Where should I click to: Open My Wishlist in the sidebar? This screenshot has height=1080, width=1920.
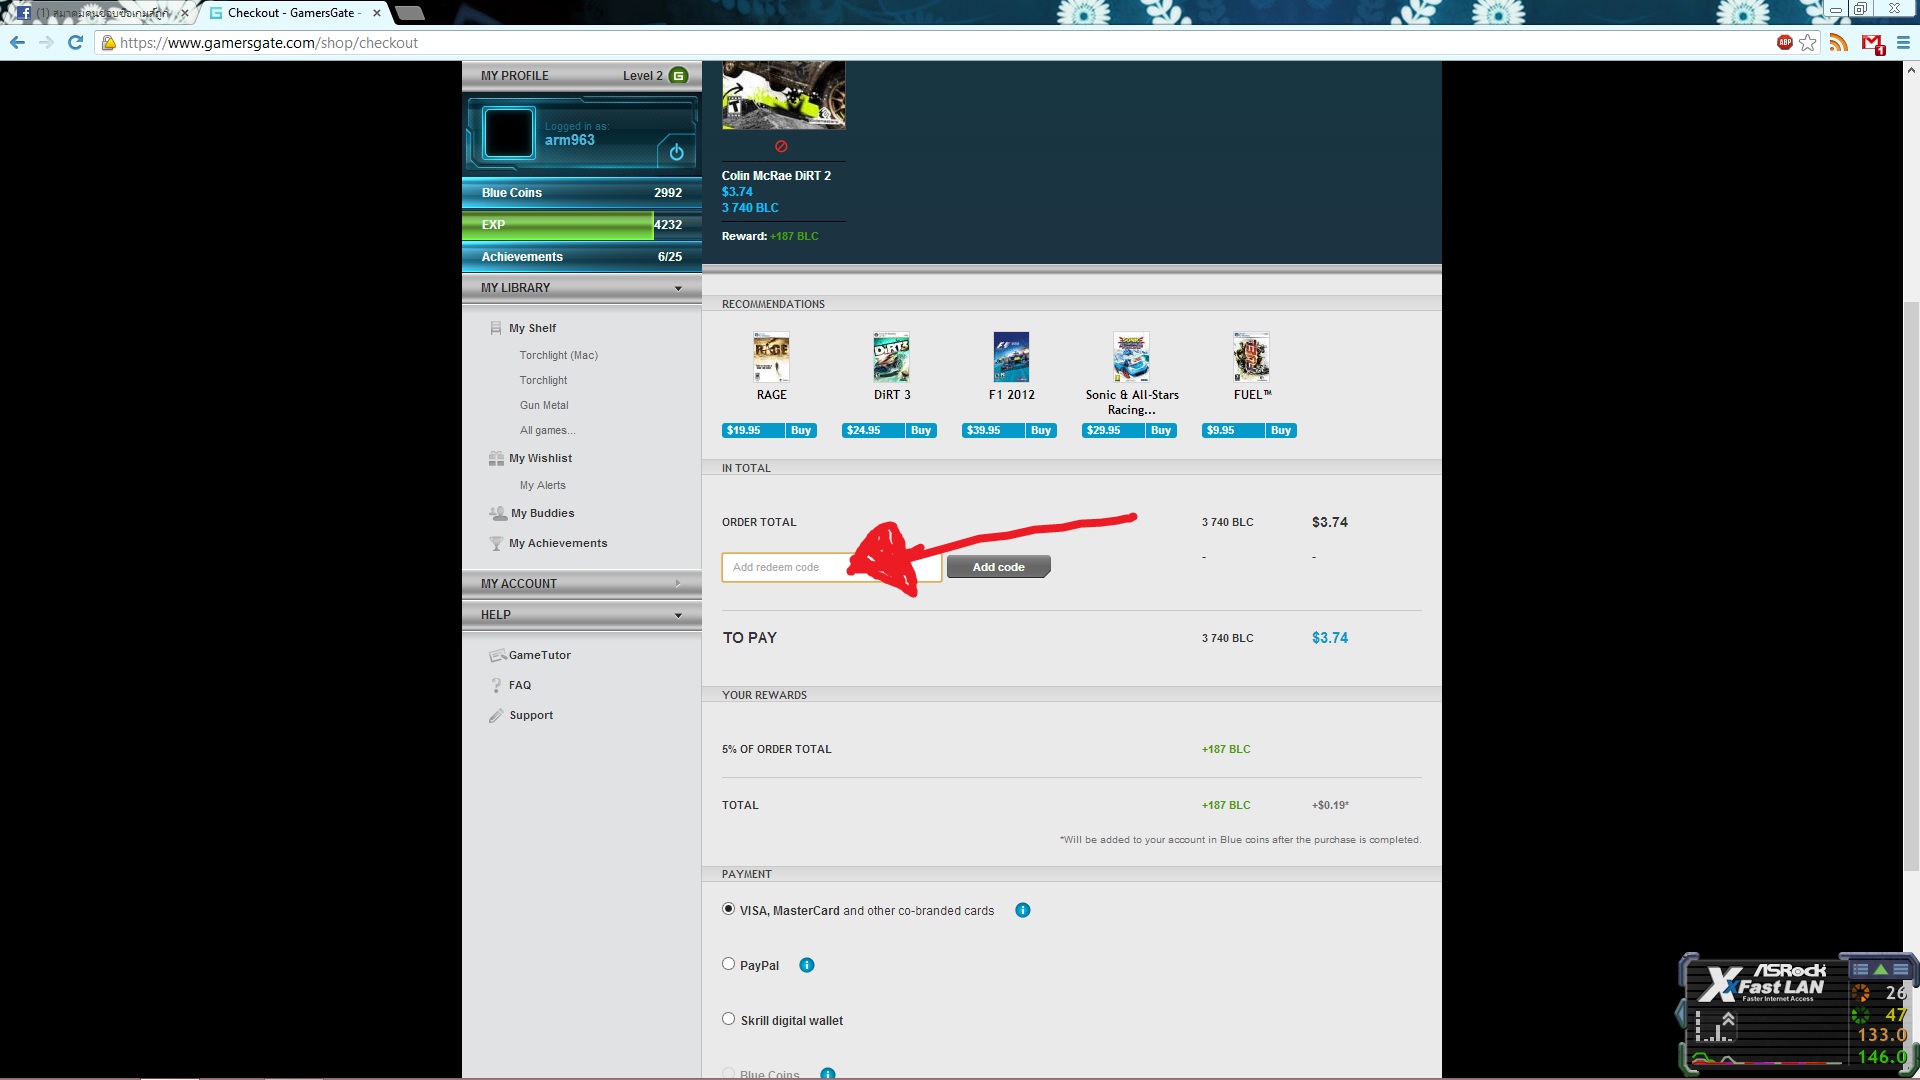point(540,458)
